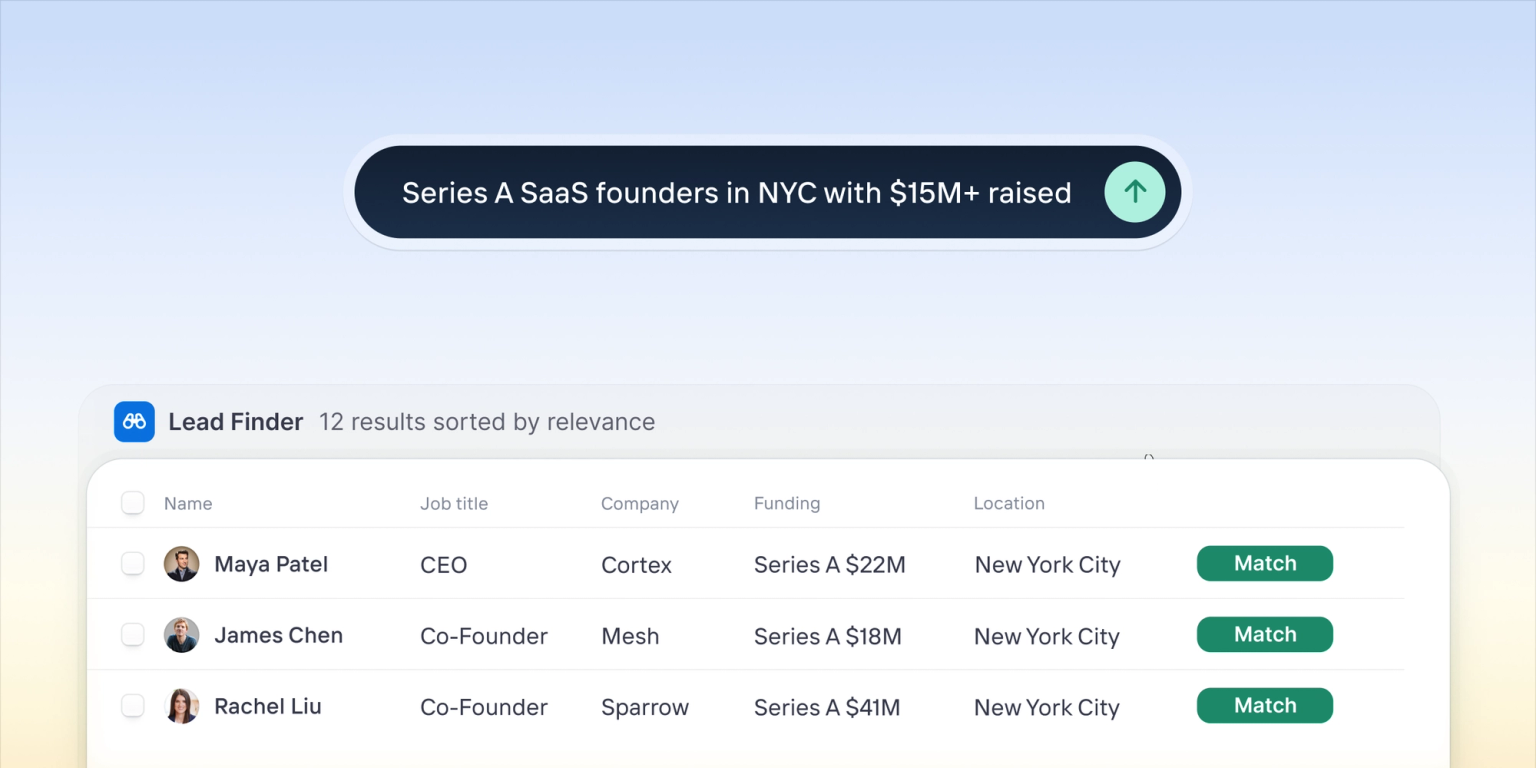Click the Location column header

click(x=1008, y=504)
